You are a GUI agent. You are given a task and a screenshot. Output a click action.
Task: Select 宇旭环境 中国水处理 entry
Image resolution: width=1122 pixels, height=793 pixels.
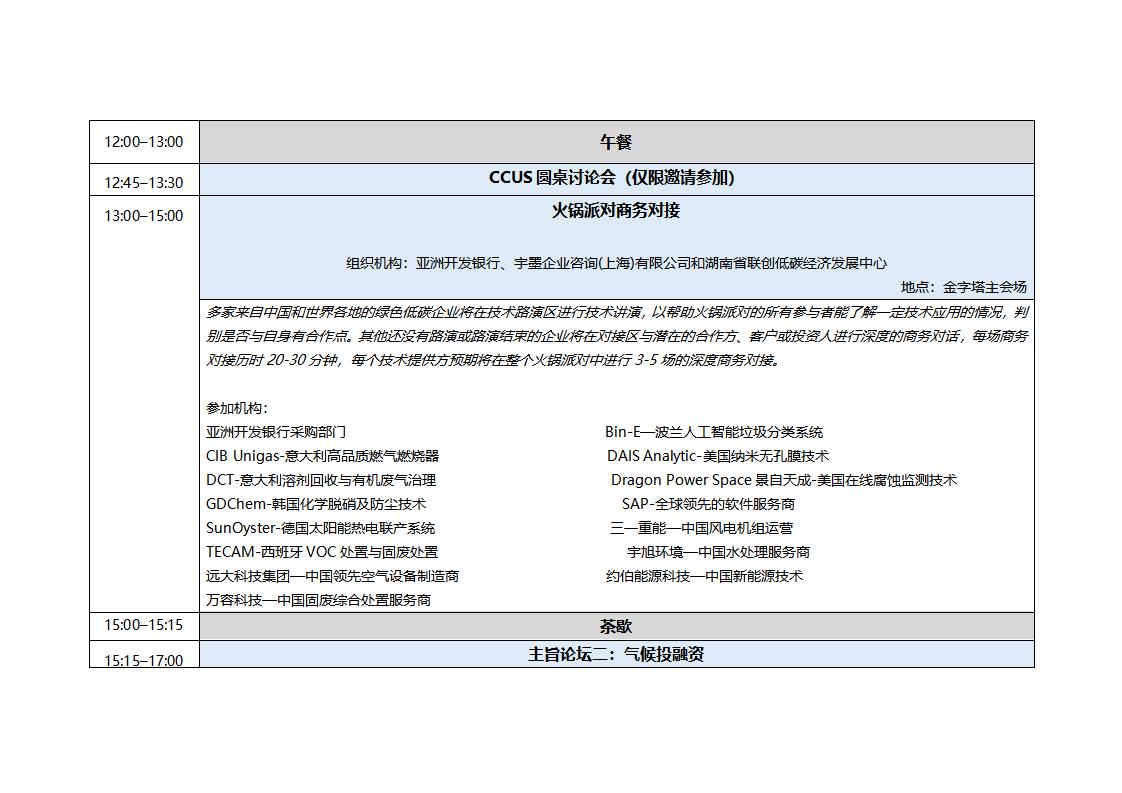(718, 552)
